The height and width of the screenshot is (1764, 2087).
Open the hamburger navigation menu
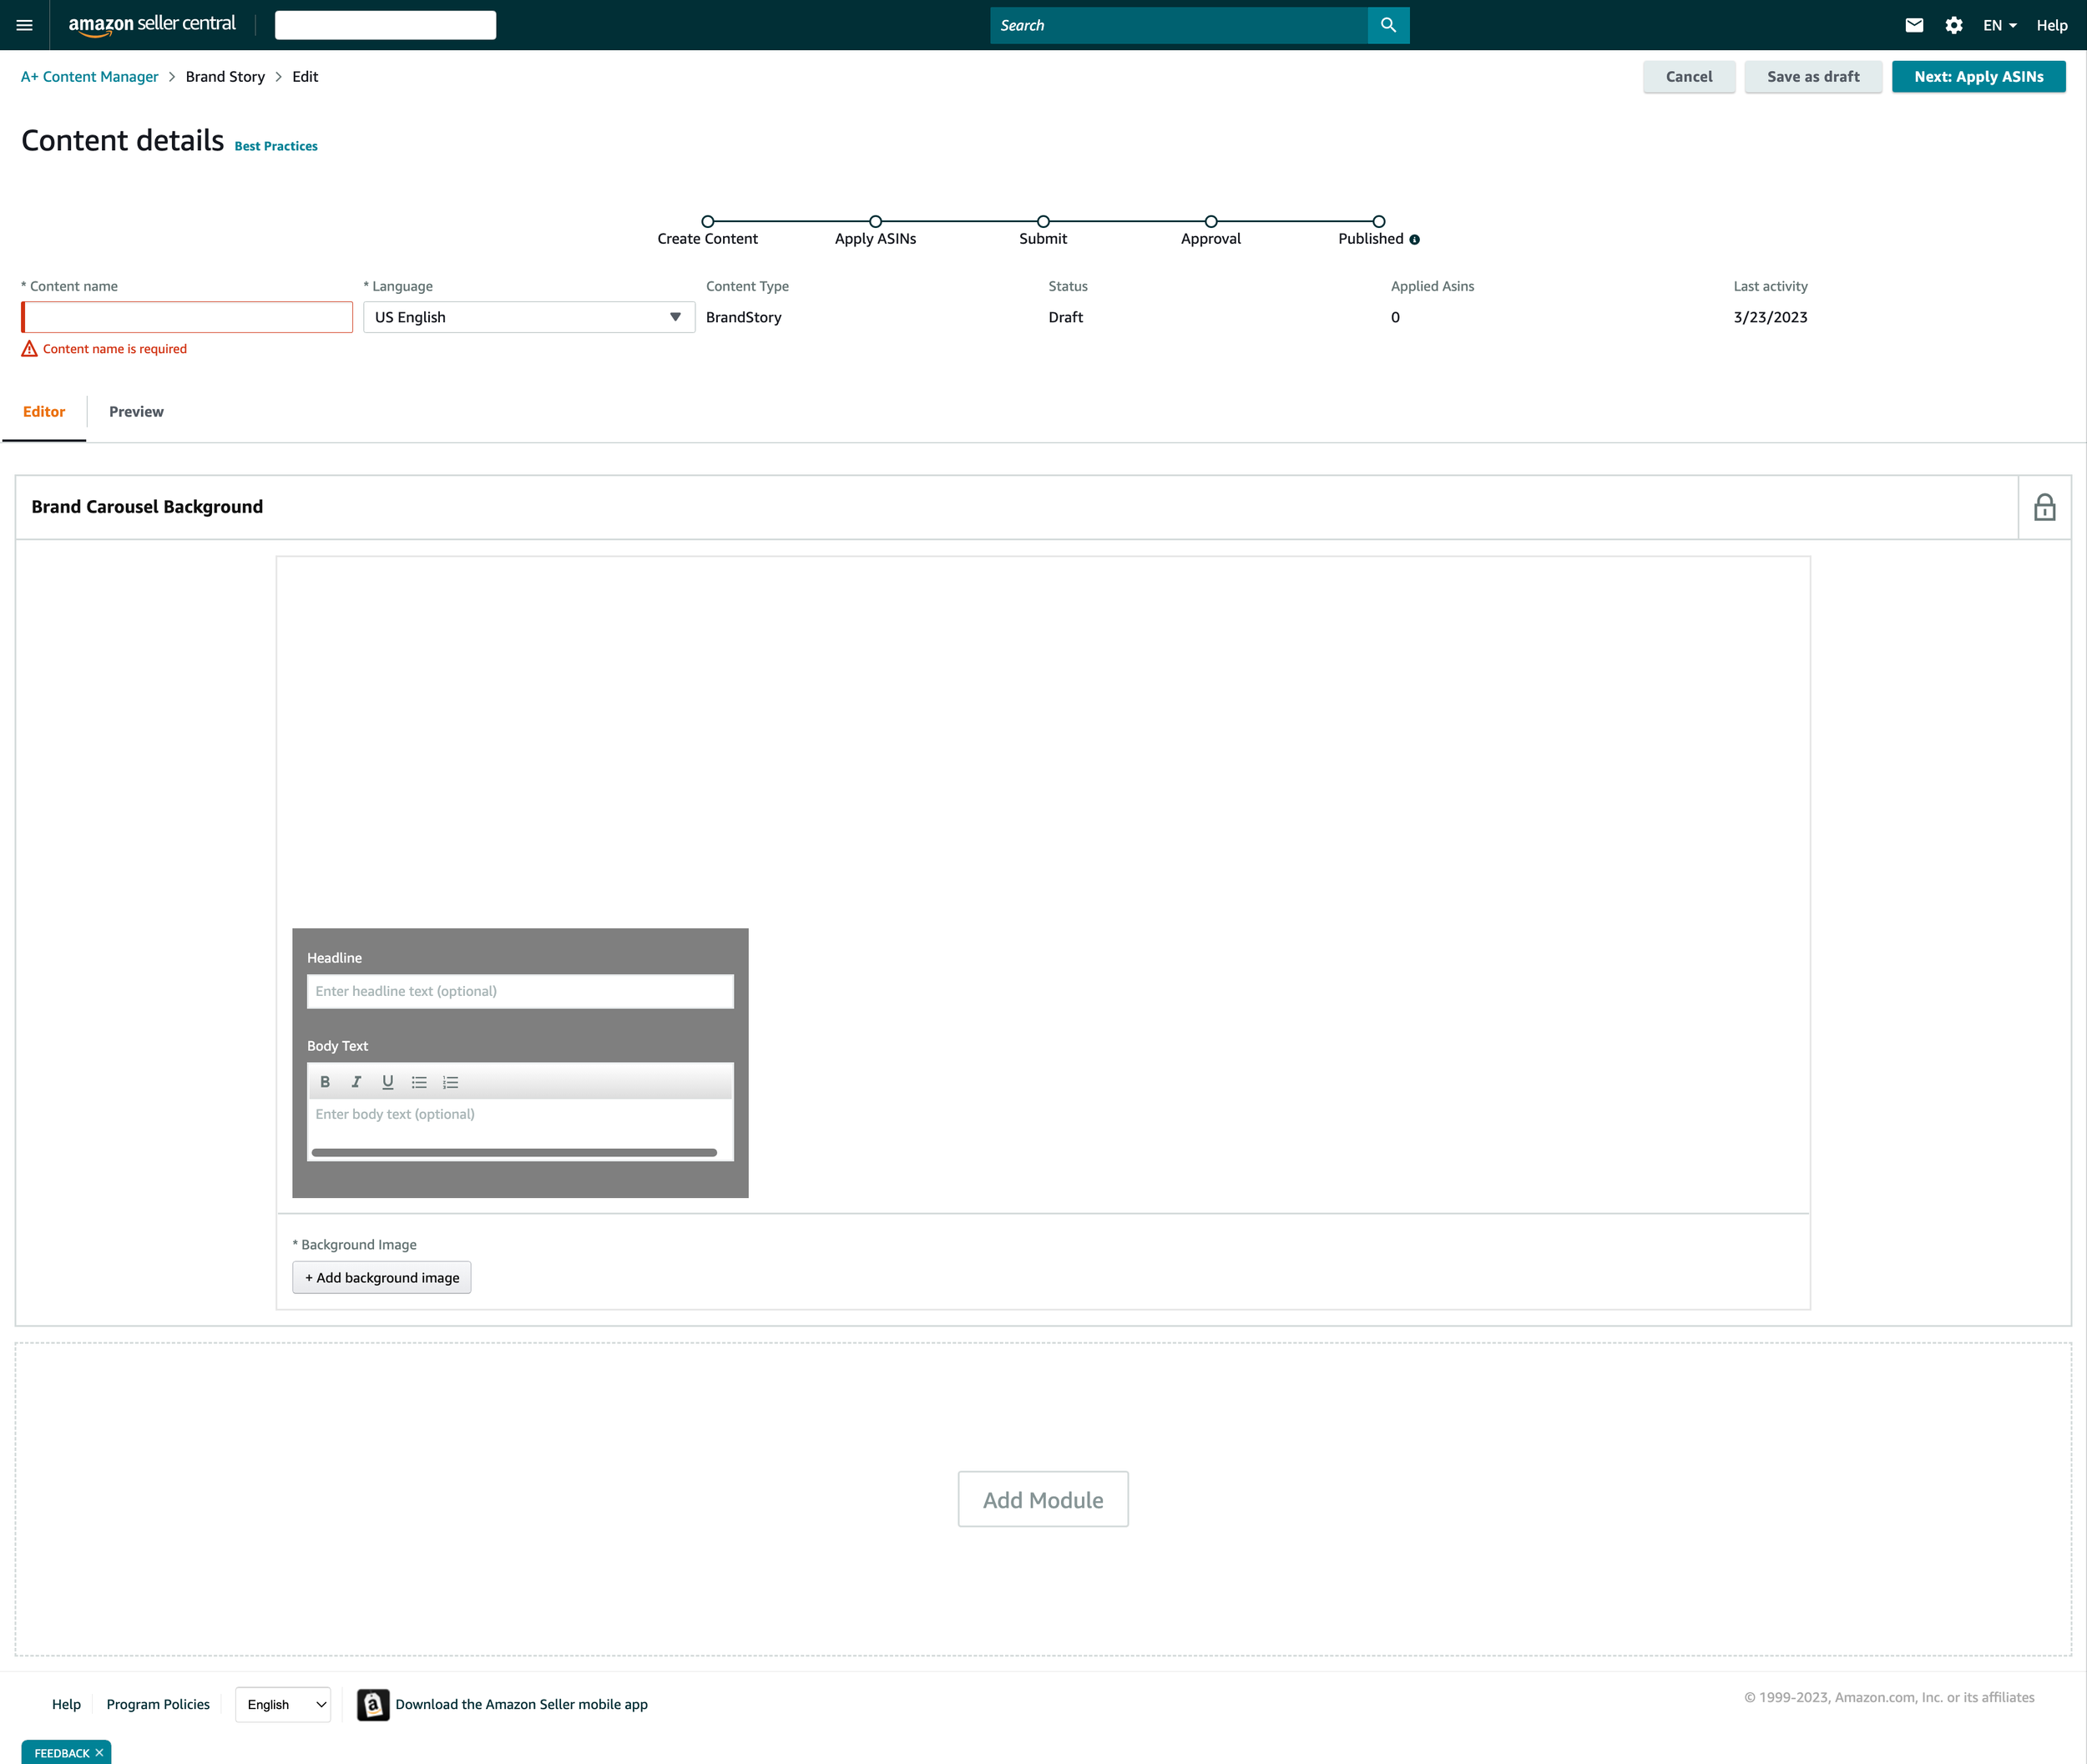(x=24, y=25)
